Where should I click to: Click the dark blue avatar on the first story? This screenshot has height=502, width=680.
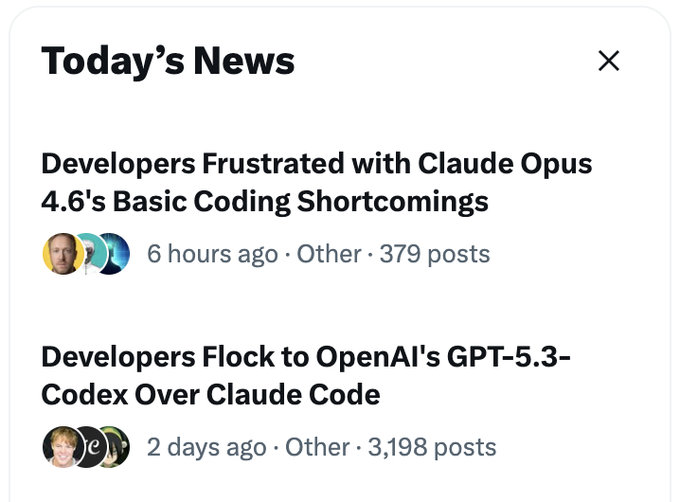coord(112,254)
